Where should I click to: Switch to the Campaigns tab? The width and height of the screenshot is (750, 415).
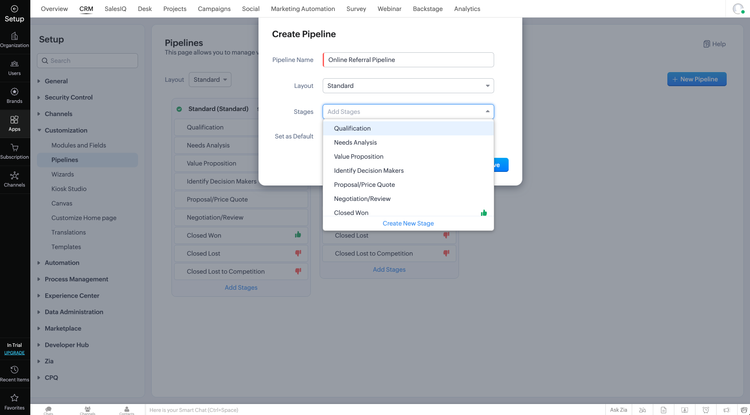(x=214, y=9)
